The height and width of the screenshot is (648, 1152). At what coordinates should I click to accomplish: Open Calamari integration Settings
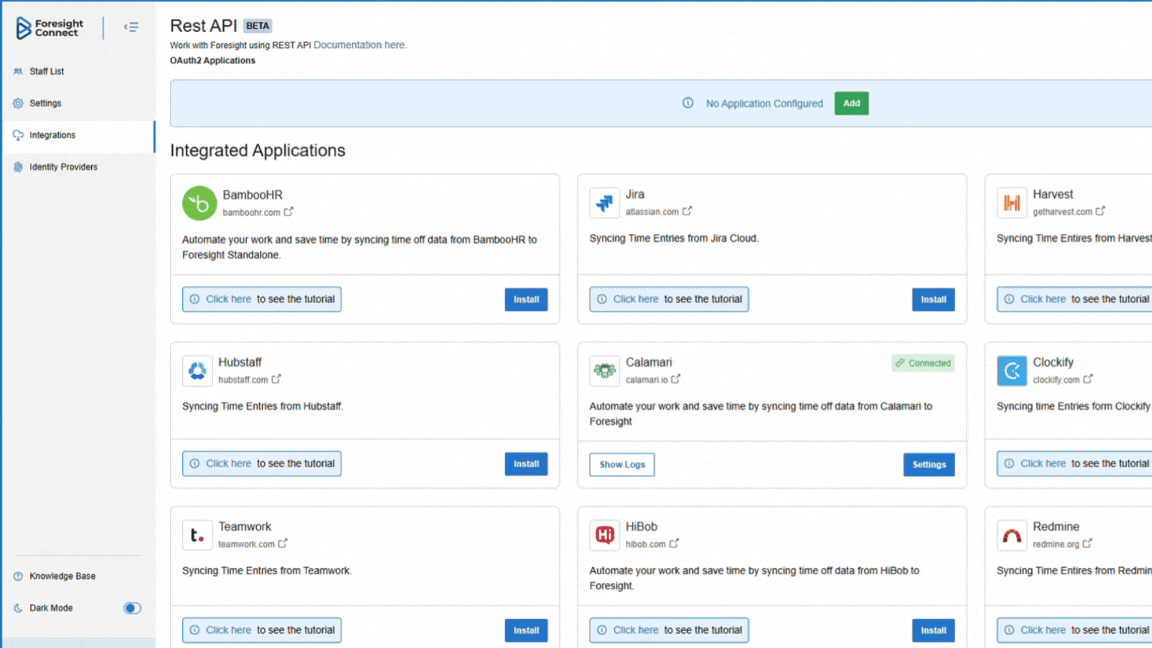pos(929,464)
